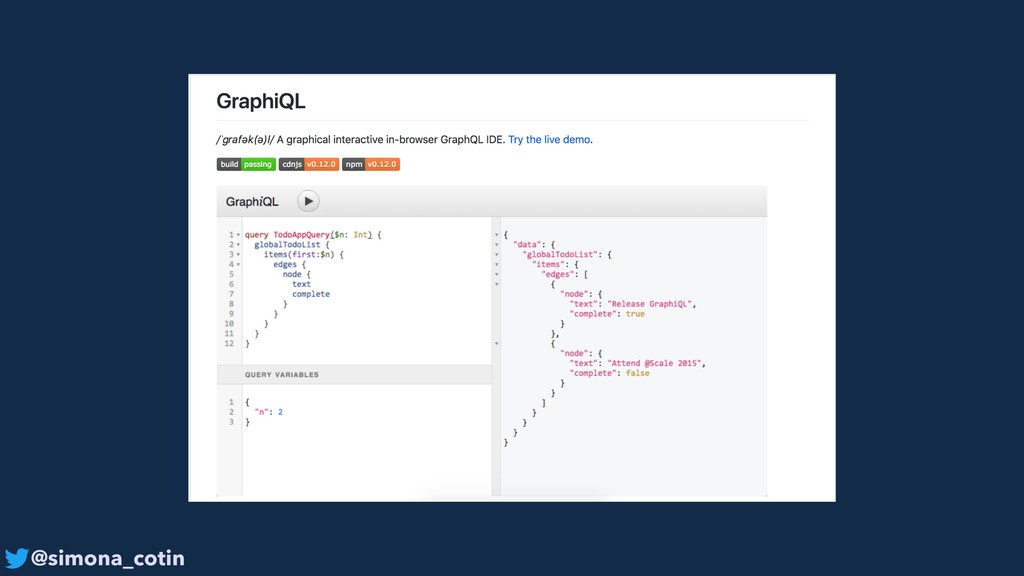Collapse the result fold arrow beside "edges"

[496, 274]
